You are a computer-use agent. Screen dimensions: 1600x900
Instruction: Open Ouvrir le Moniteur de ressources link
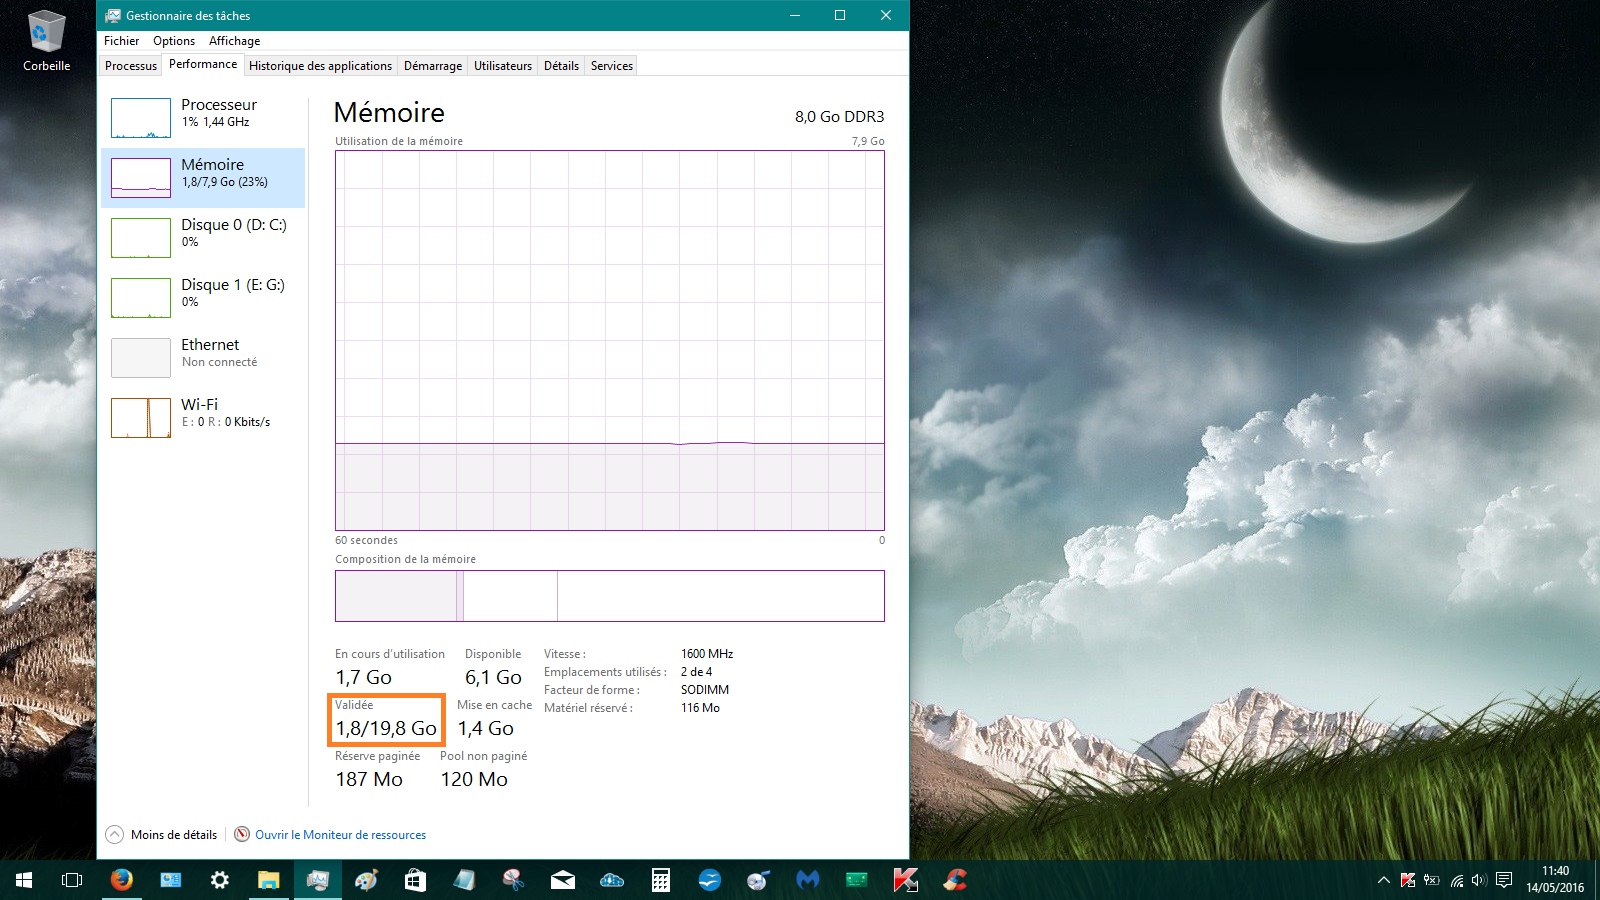coord(340,835)
